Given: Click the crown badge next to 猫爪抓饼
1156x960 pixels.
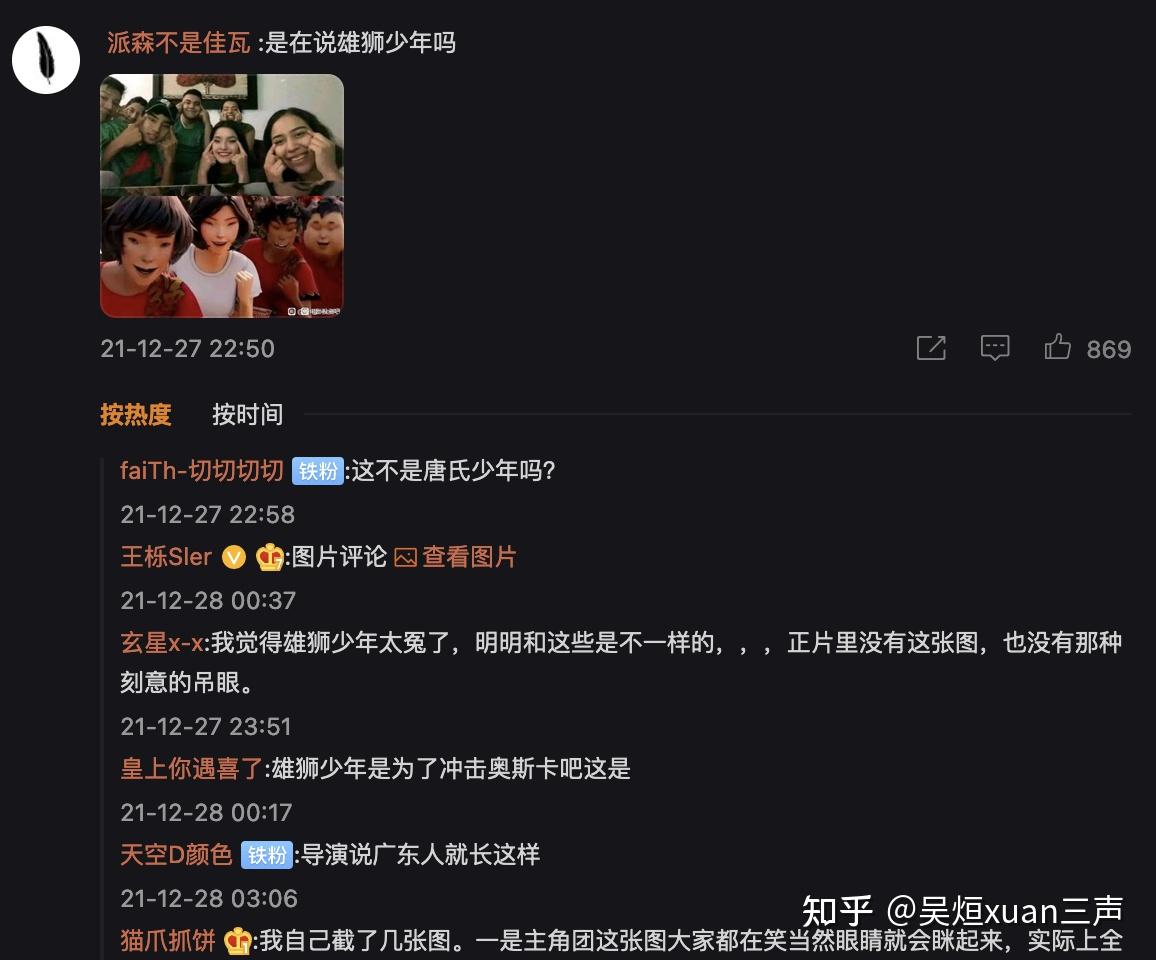Looking at the screenshot, I should (x=237, y=941).
